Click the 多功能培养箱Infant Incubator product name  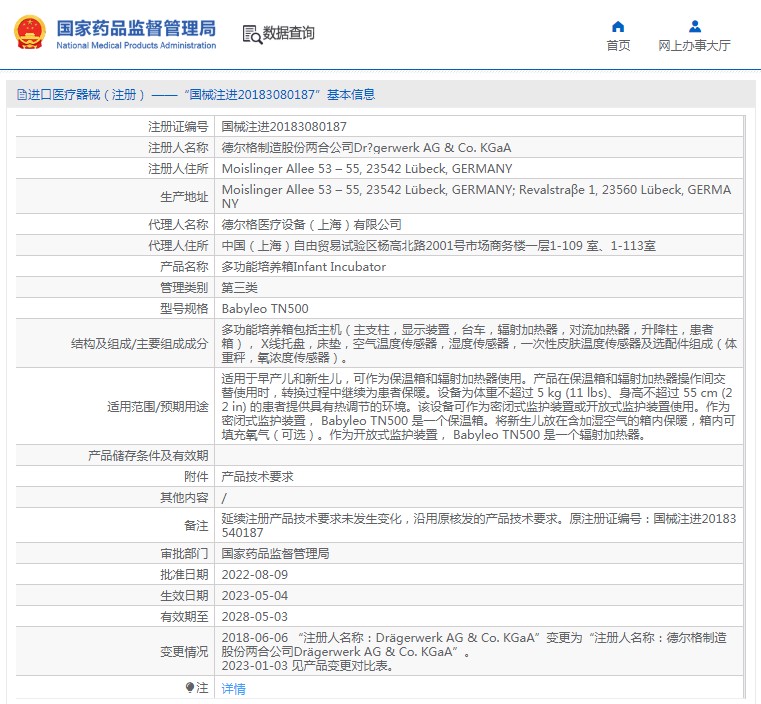[x=303, y=267]
